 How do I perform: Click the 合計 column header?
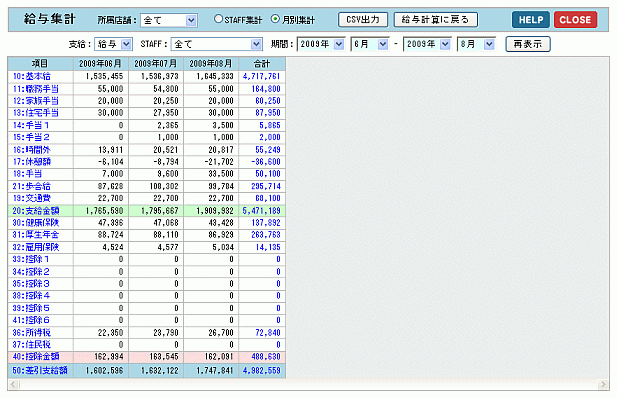click(x=262, y=64)
